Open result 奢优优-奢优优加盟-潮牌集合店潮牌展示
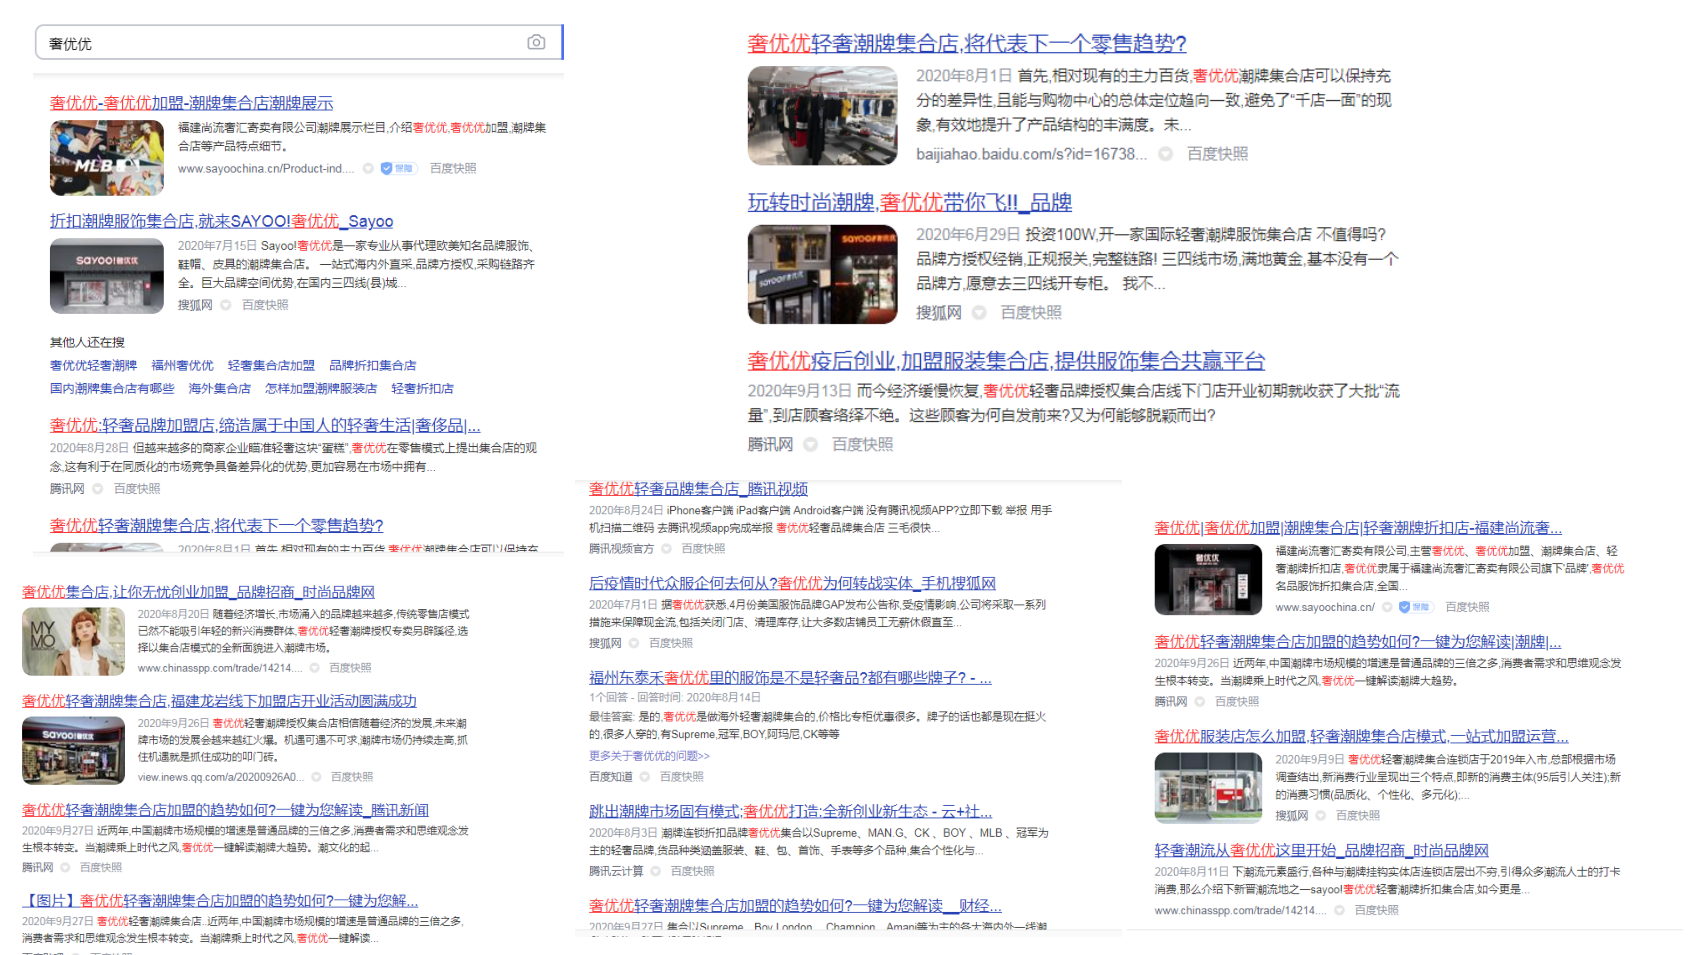 (x=191, y=103)
